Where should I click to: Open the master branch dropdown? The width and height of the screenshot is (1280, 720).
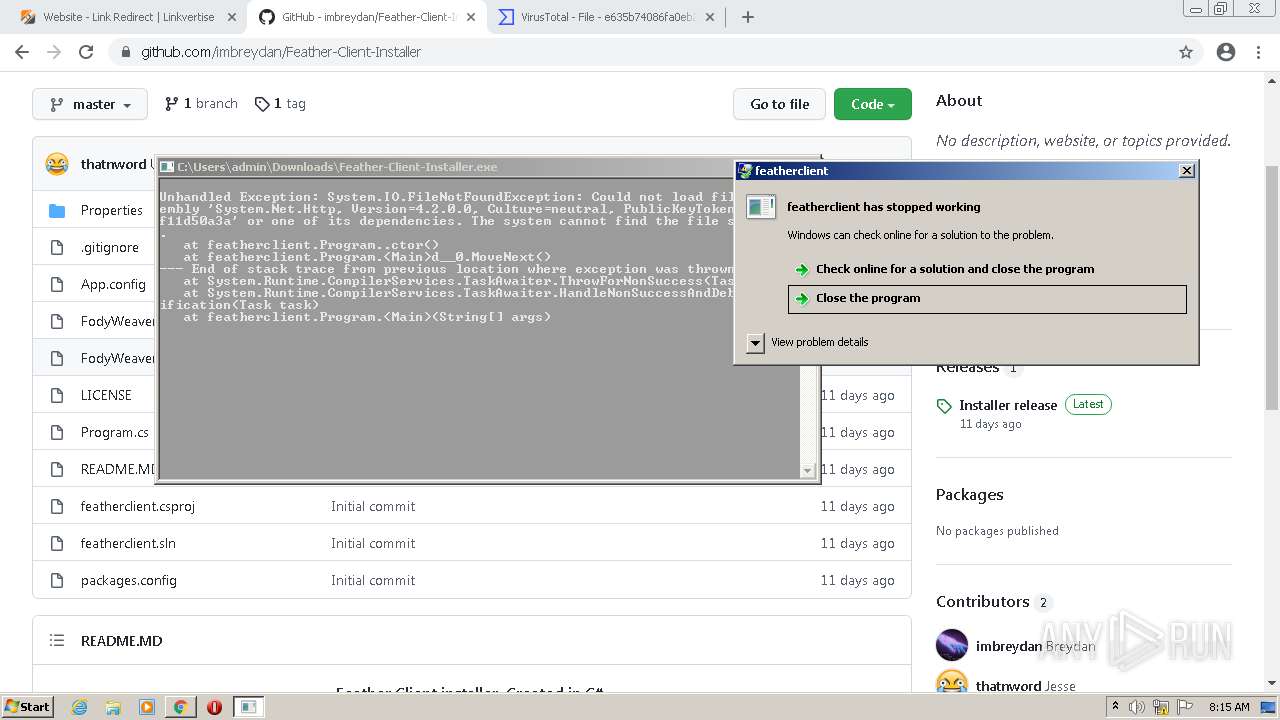tap(90, 104)
